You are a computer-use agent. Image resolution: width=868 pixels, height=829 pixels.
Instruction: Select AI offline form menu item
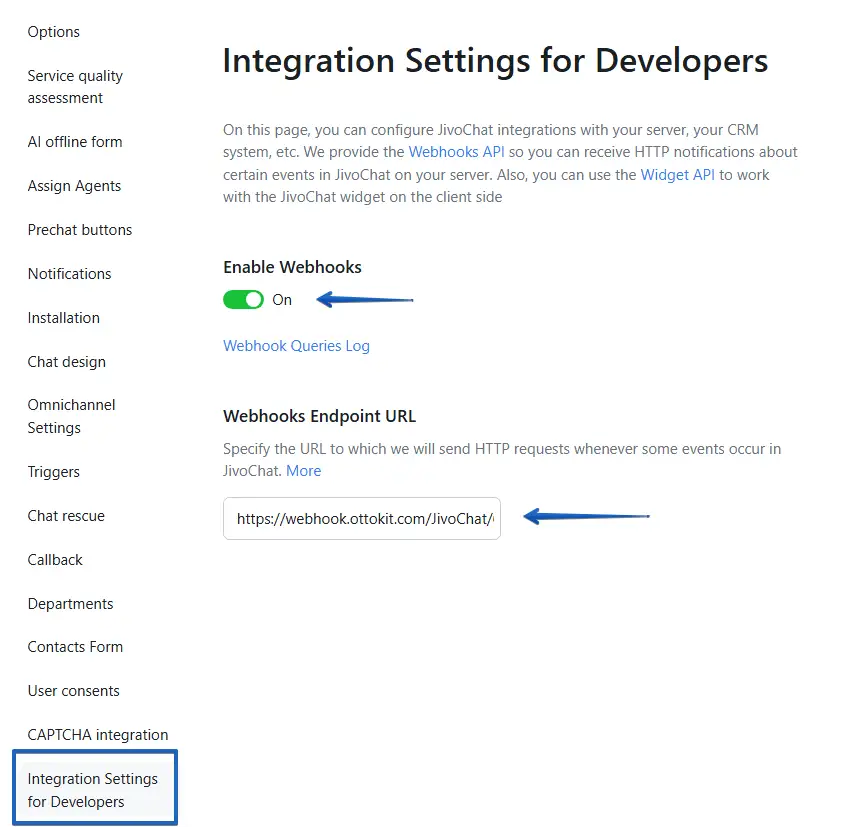pos(75,142)
